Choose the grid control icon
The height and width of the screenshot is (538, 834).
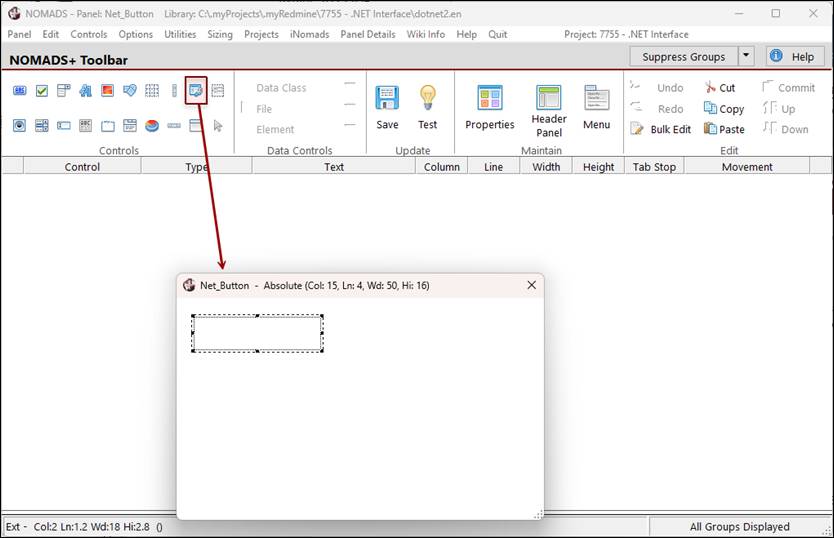point(152,91)
